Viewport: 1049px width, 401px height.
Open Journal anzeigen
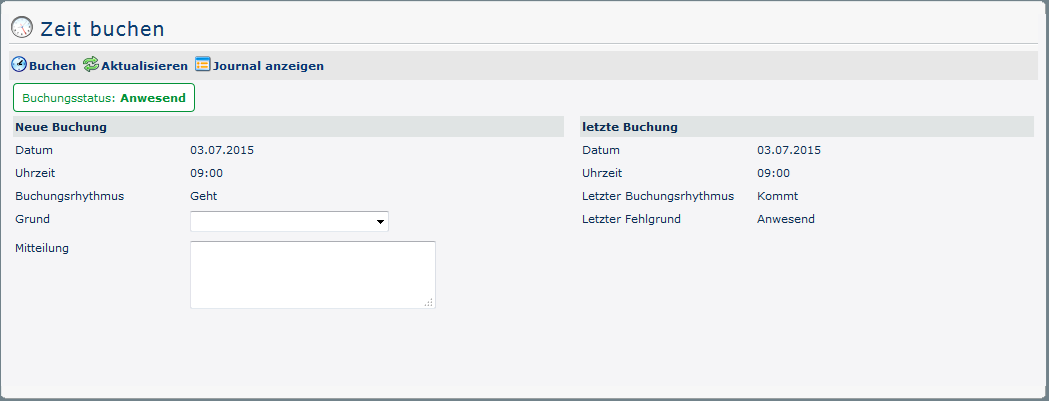click(268, 66)
